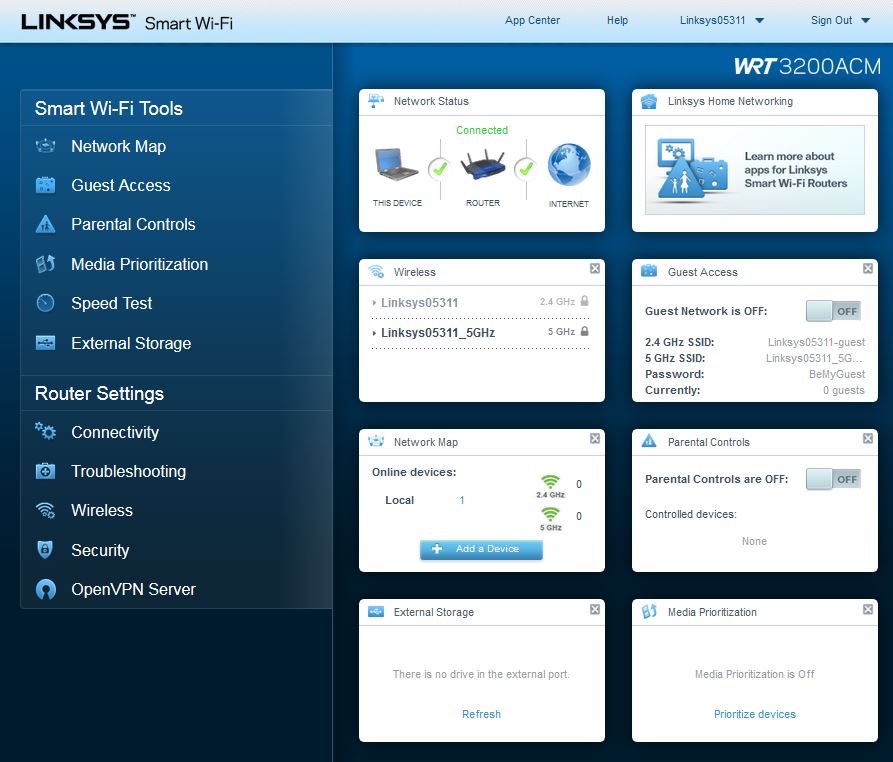Screen dimensions: 893x762
Task: Close the Guest Access widget
Action: pos(868,268)
